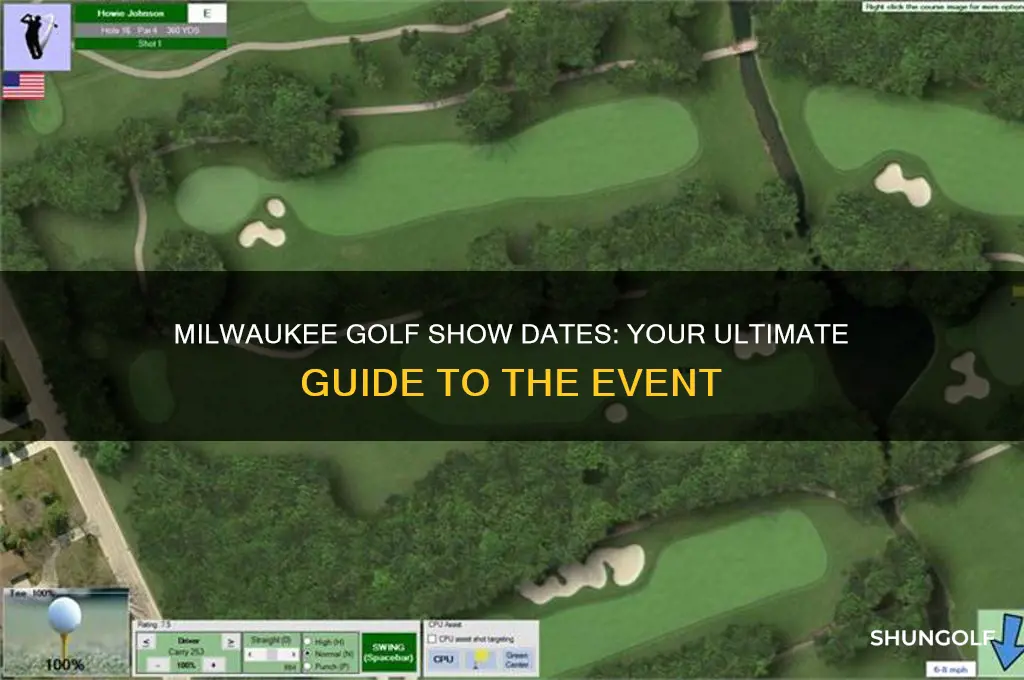Increase swing power with plus button
This screenshot has height=680, width=1024.
tap(214, 665)
